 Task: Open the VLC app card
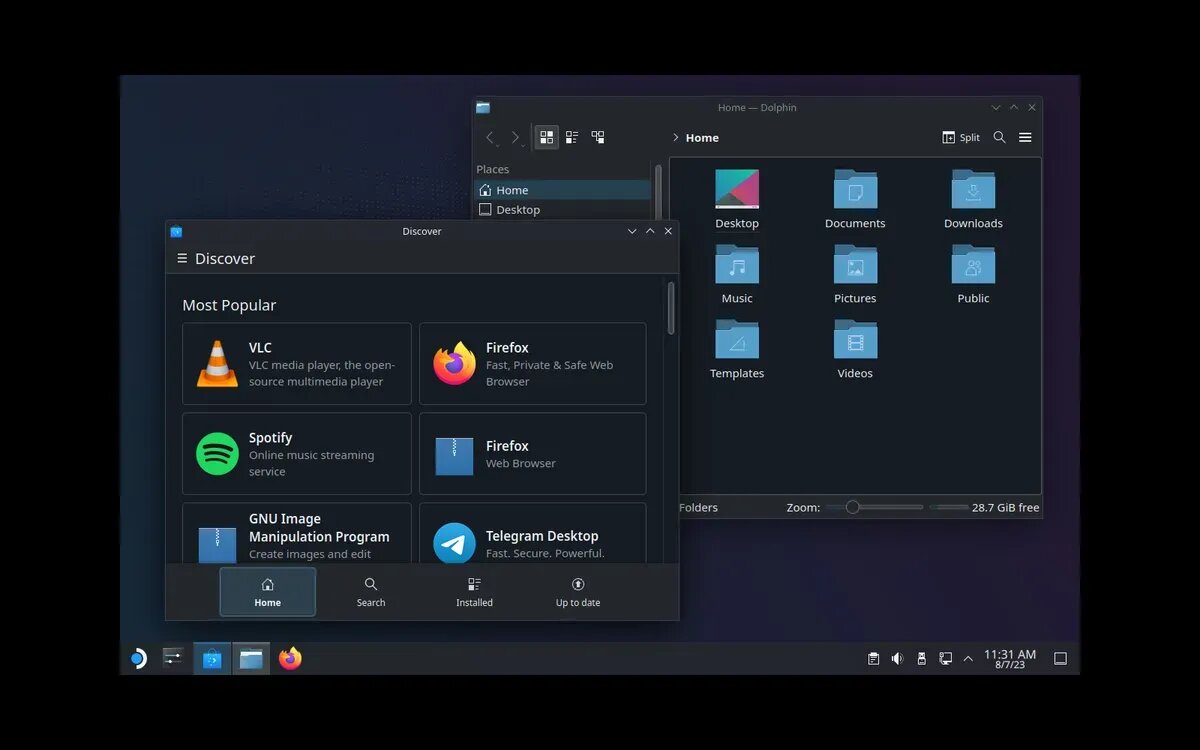click(297, 363)
